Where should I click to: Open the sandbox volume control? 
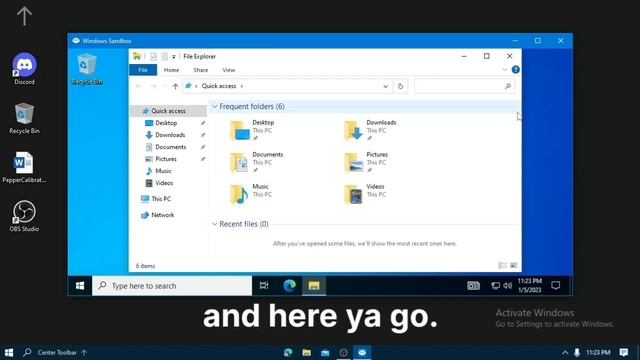[x=508, y=286]
